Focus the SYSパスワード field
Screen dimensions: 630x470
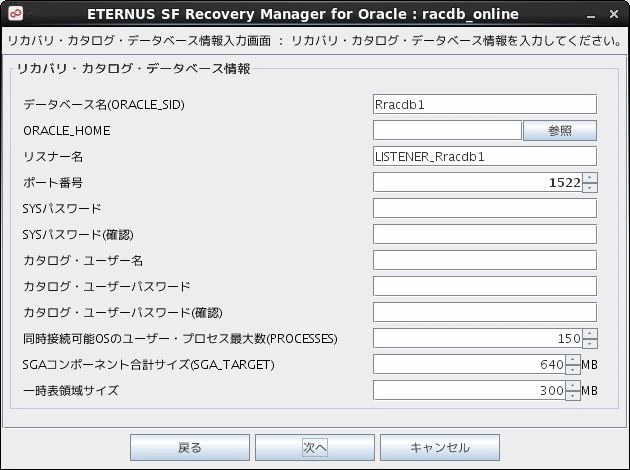[485, 208]
